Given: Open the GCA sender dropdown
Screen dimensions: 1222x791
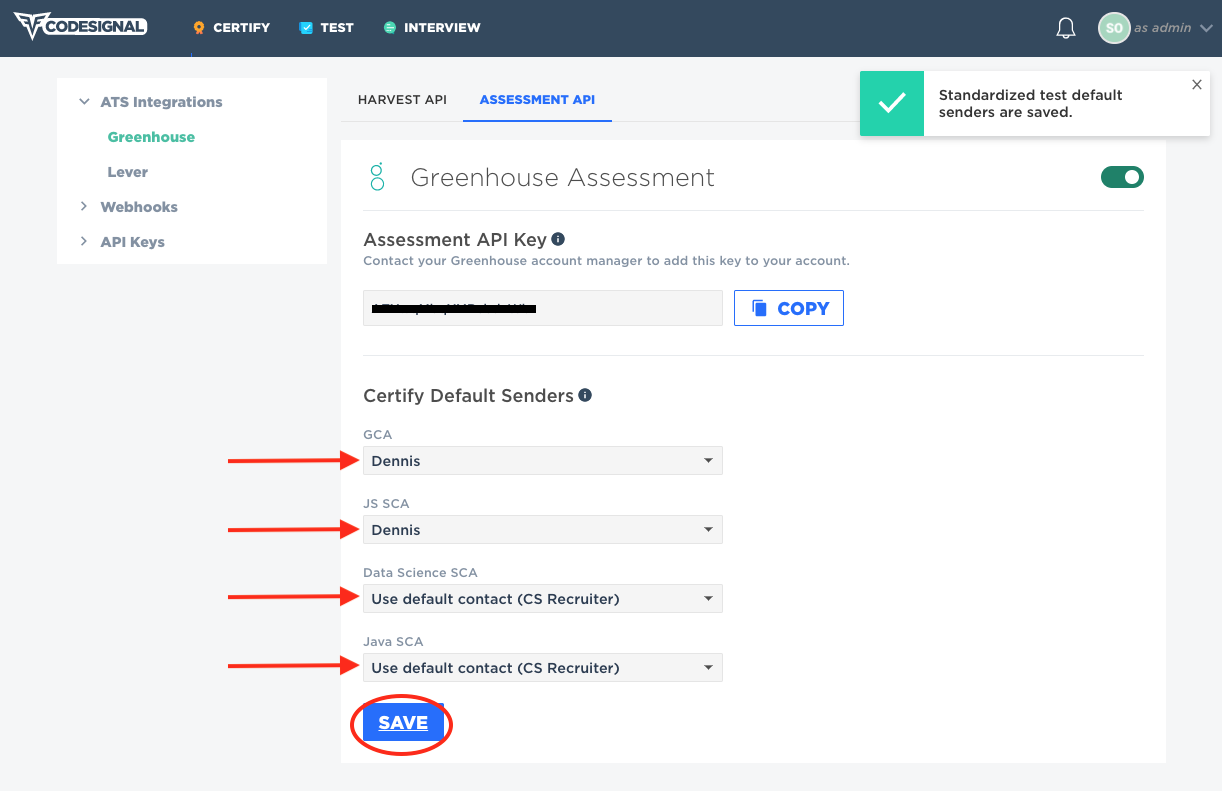Looking at the screenshot, I should coord(543,461).
